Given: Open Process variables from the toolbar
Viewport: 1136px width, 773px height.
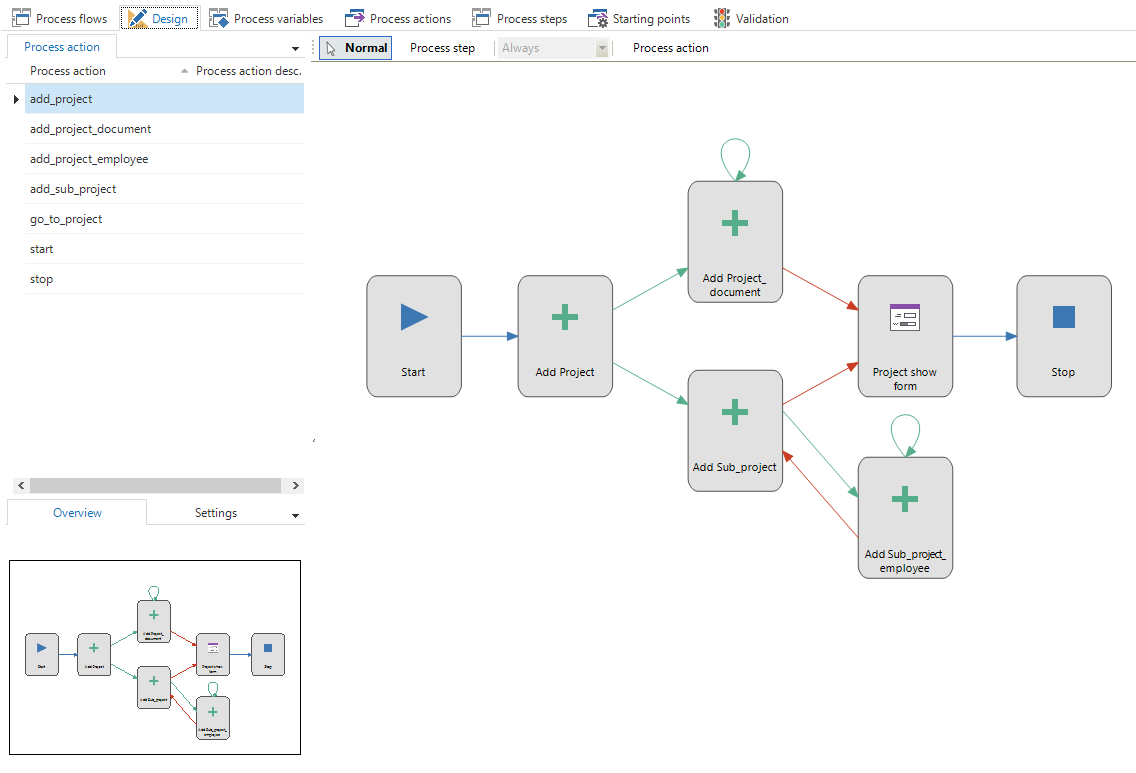Looking at the screenshot, I should tap(267, 17).
